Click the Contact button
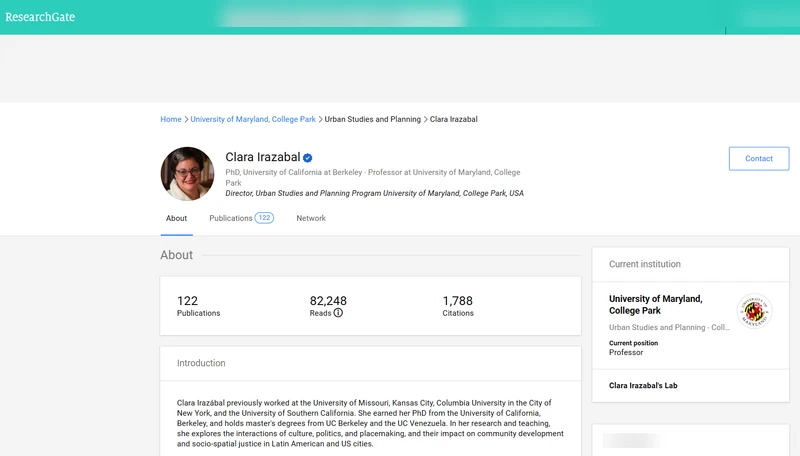Image resolution: width=800 pixels, height=456 pixels. [x=759, y=159]
